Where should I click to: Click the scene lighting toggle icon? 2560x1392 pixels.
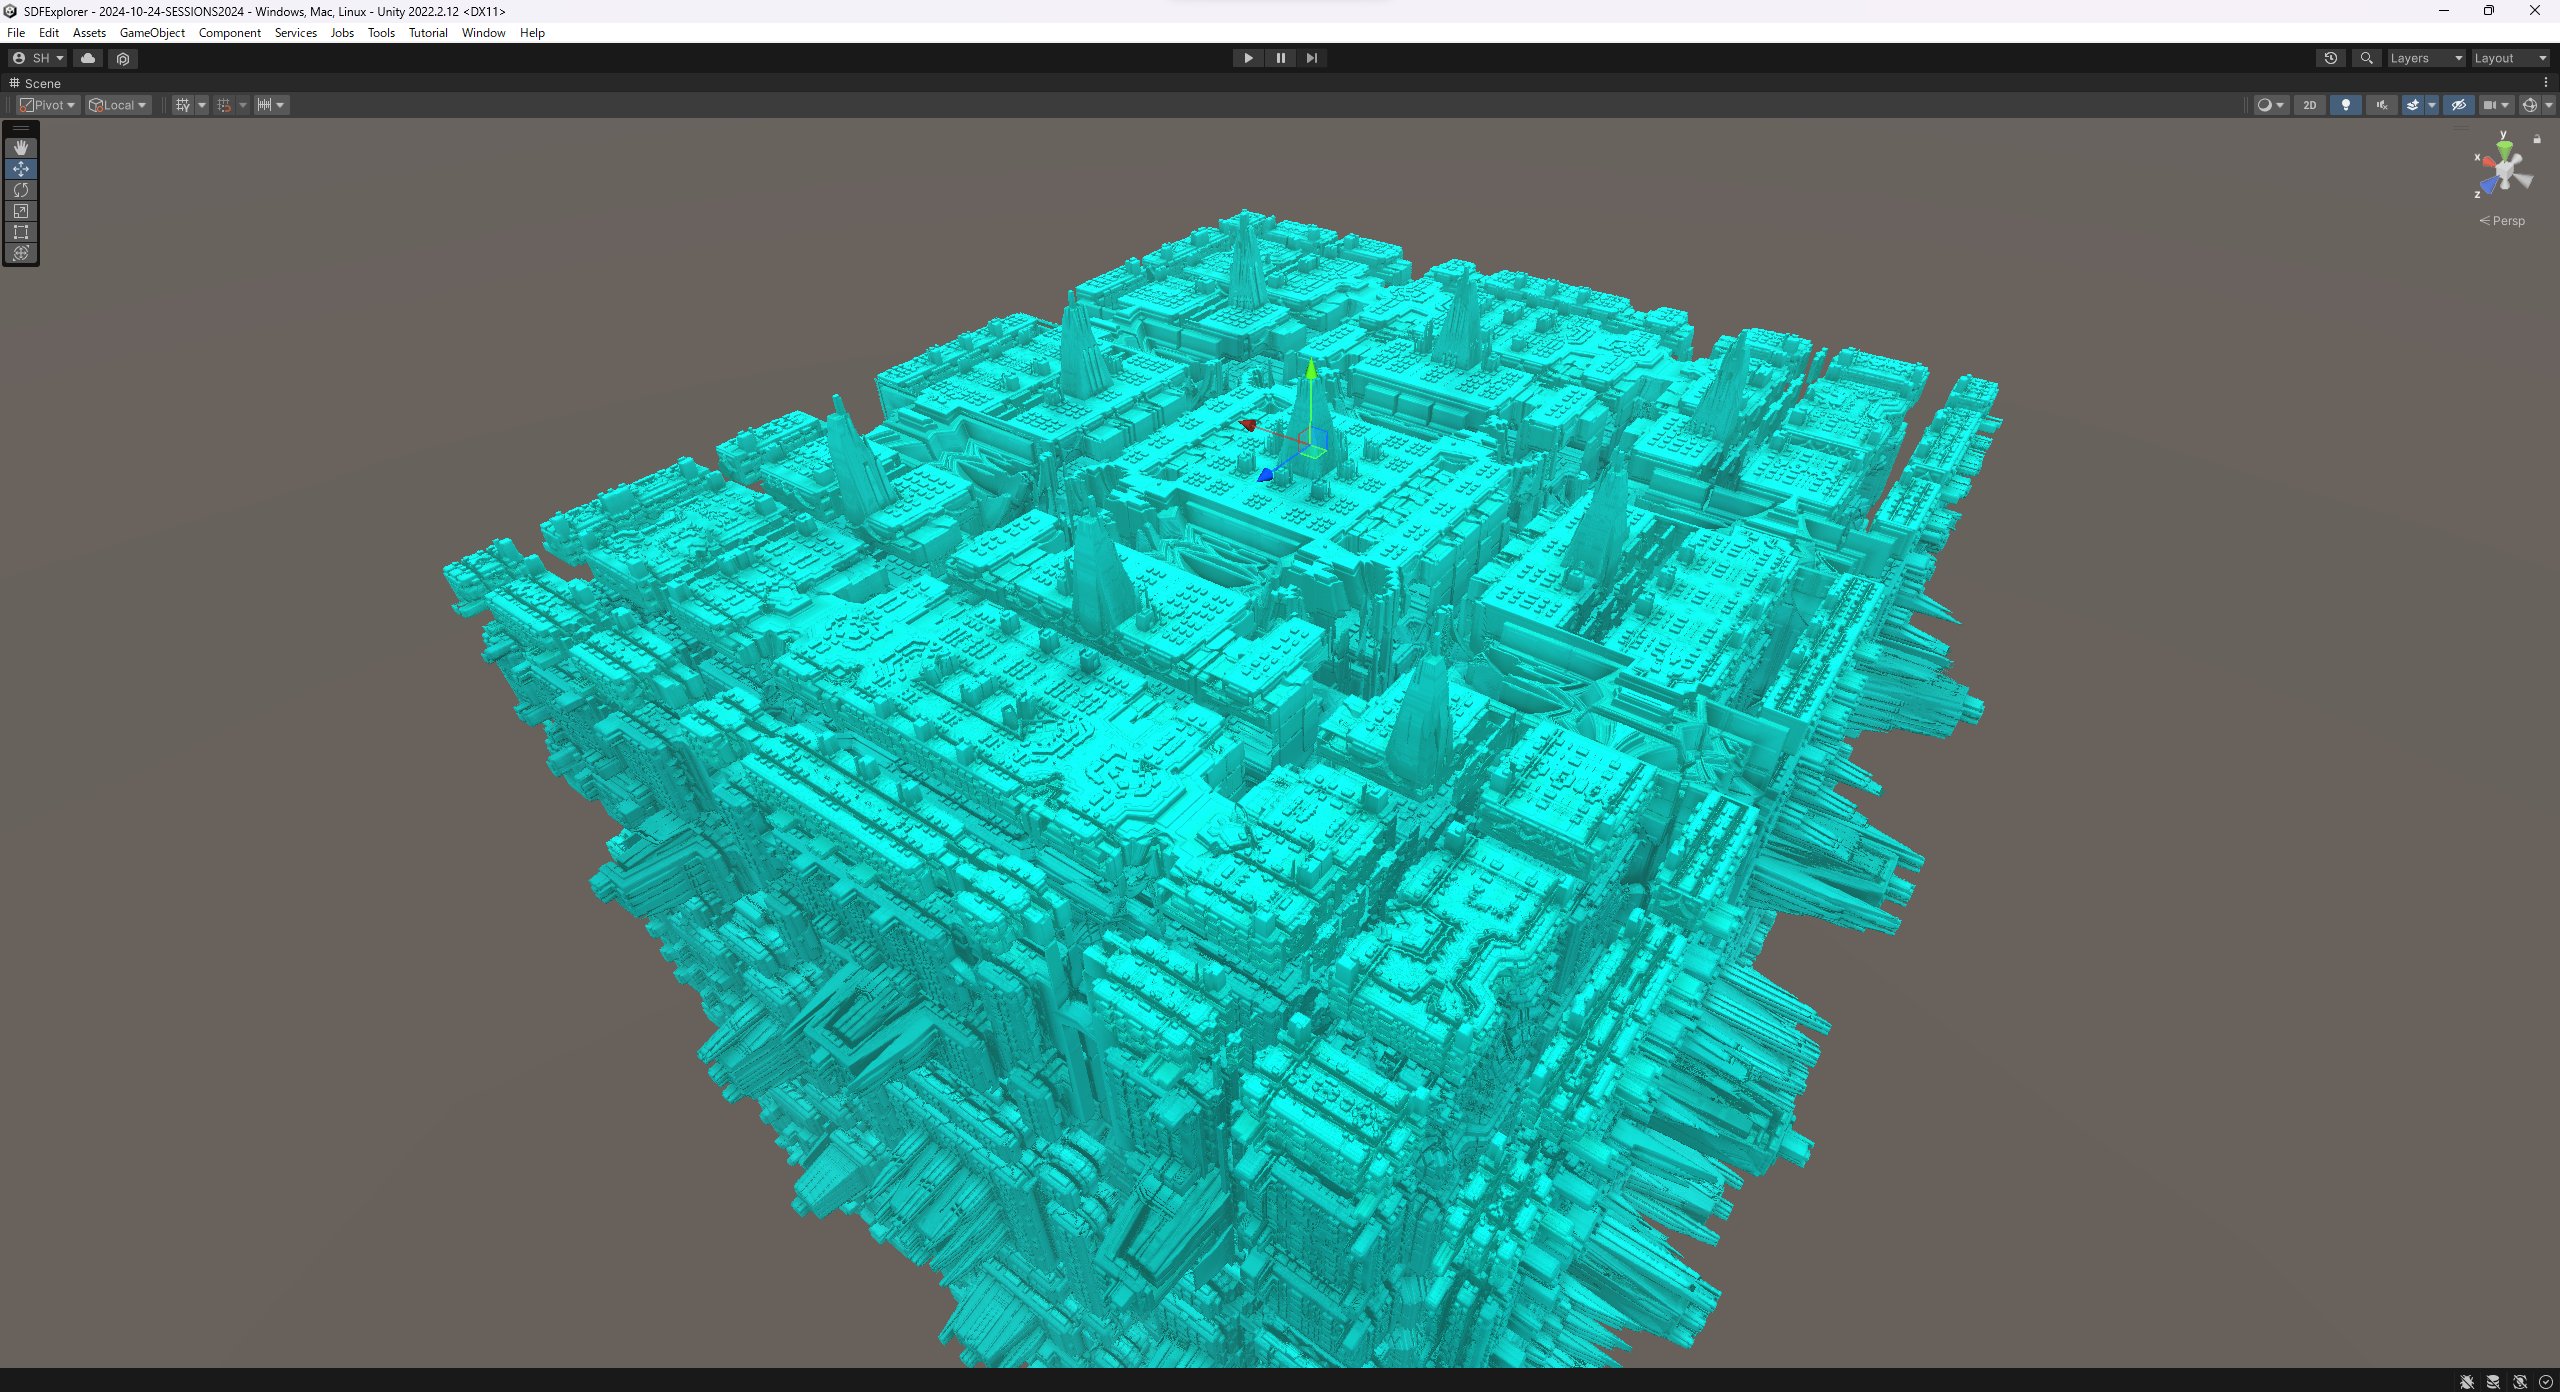[2346, 105]
